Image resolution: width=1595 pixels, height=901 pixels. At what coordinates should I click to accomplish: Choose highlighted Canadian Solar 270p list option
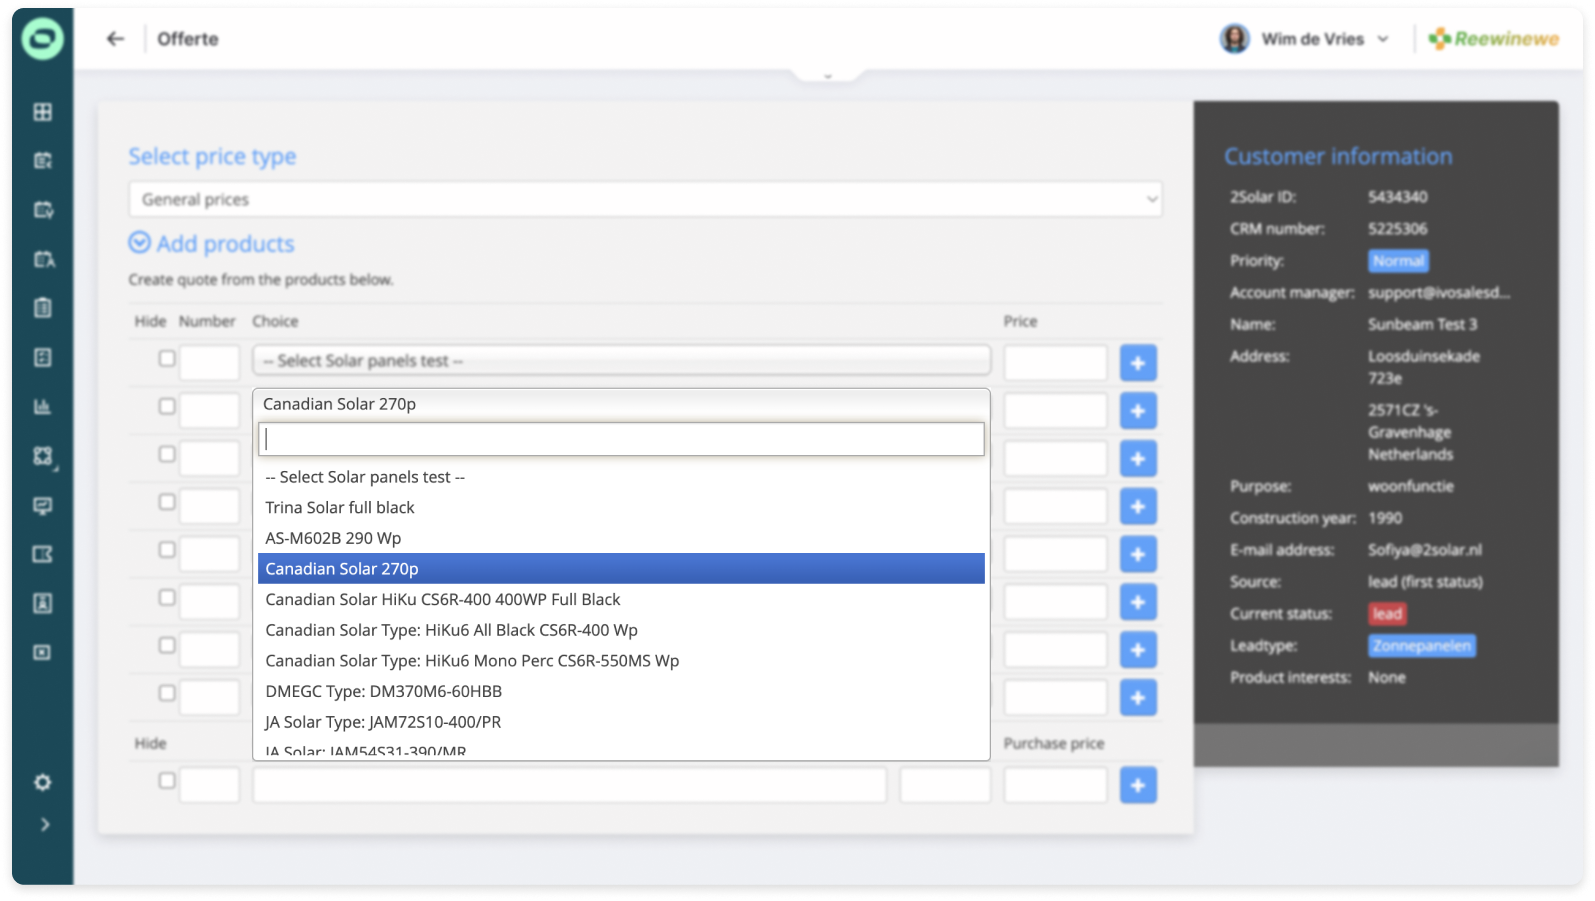(x=621, y=569)
